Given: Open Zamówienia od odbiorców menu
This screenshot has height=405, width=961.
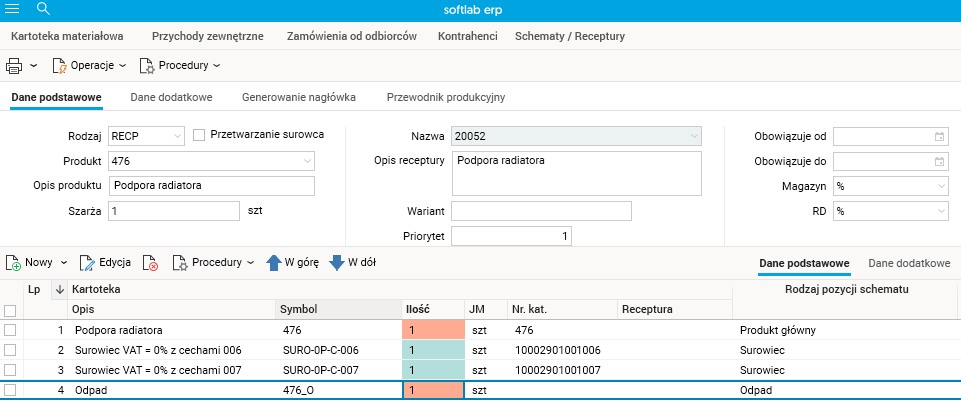Looking at the screenshot, I should (351, 36).
